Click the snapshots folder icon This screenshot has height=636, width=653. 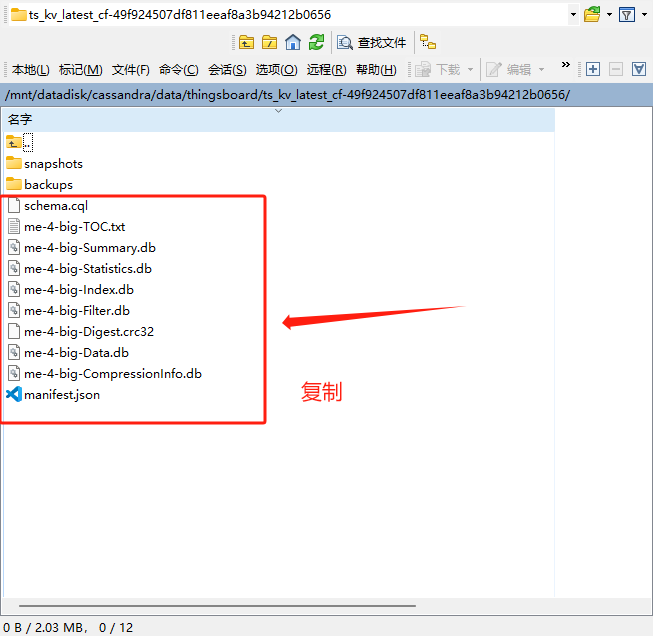click(x=14, y=163)
